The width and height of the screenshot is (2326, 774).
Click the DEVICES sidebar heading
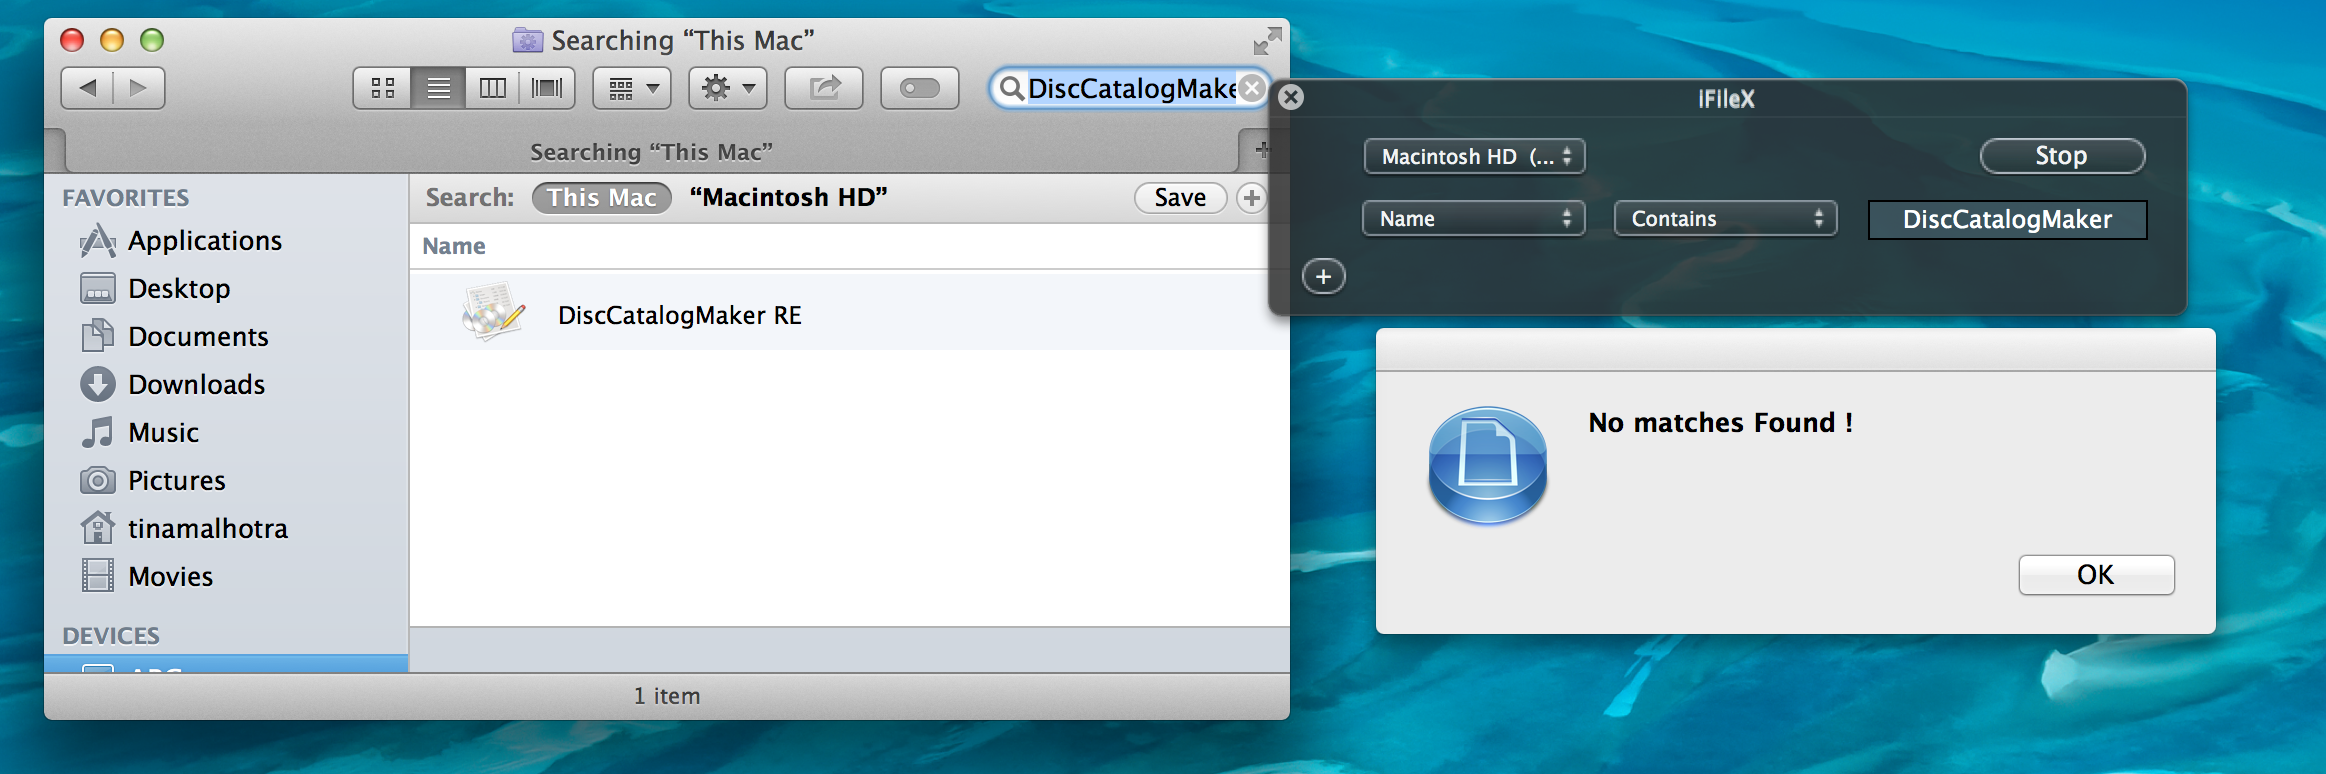[111, 636]
